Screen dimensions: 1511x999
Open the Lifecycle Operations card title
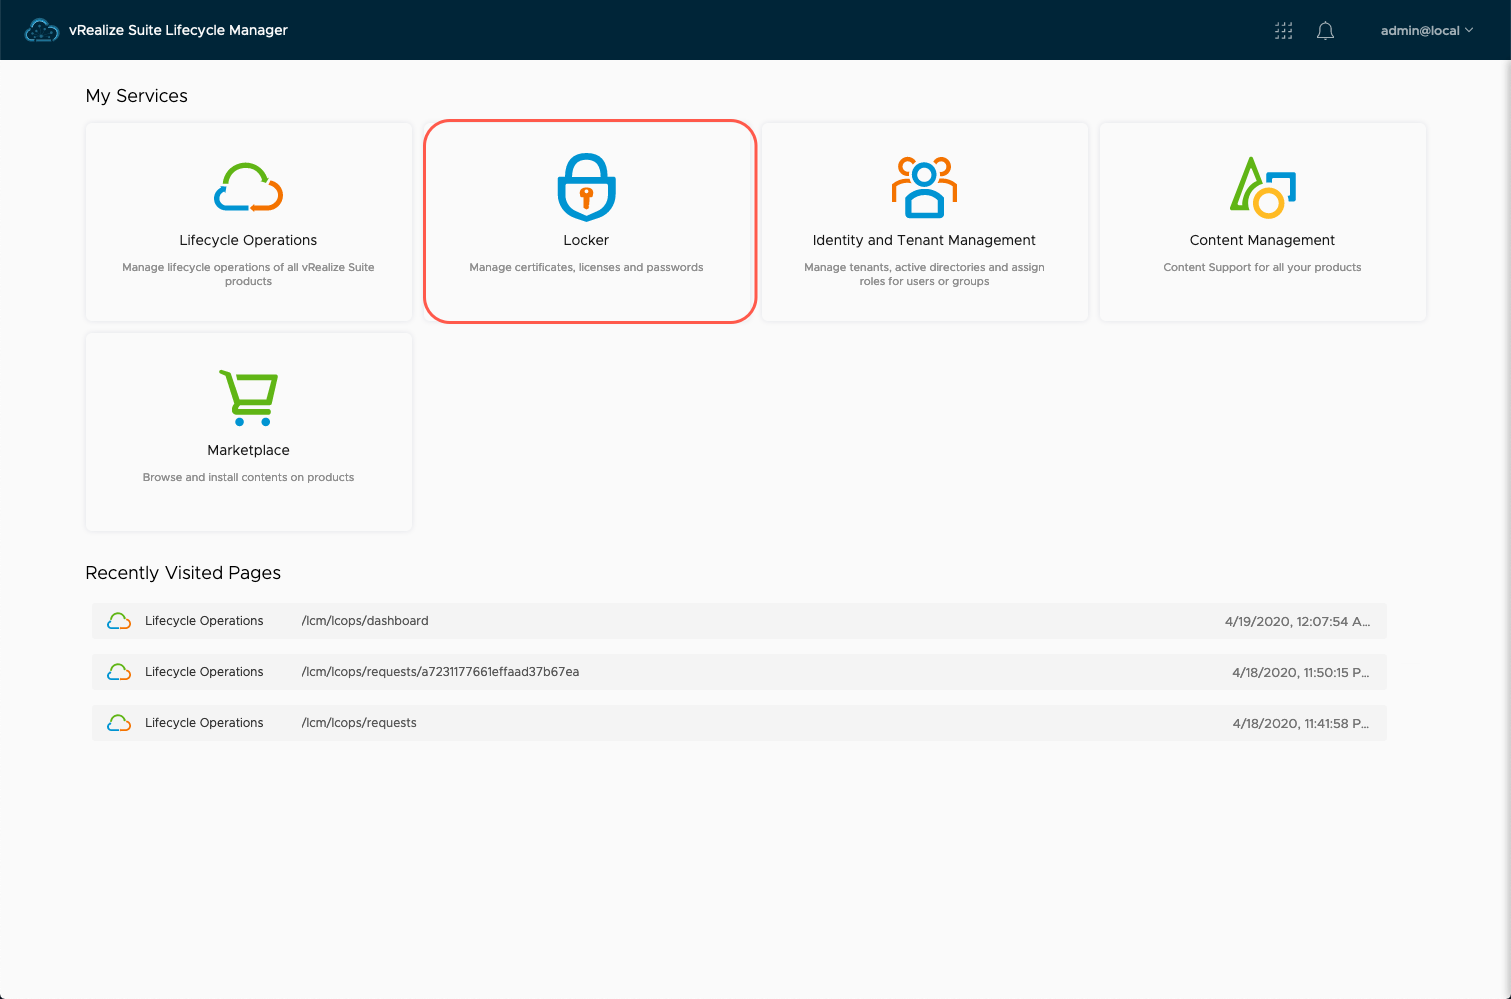[x=248, y=240]
